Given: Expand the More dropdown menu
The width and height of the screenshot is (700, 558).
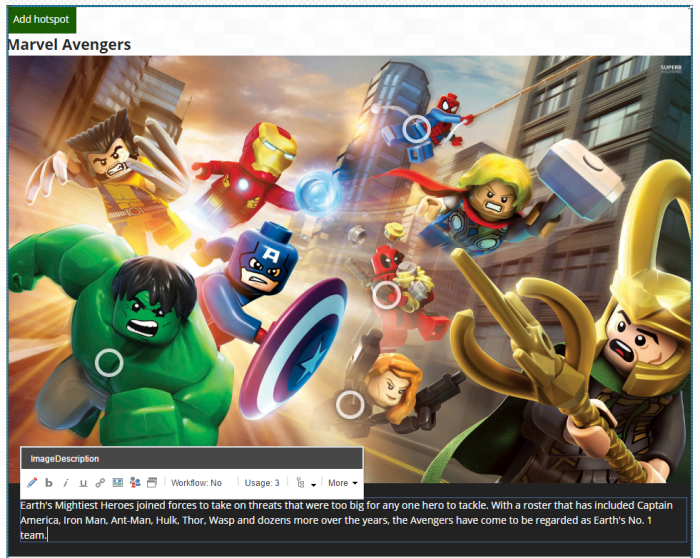Looking at the screenshot, I should [x=342, y=483].
